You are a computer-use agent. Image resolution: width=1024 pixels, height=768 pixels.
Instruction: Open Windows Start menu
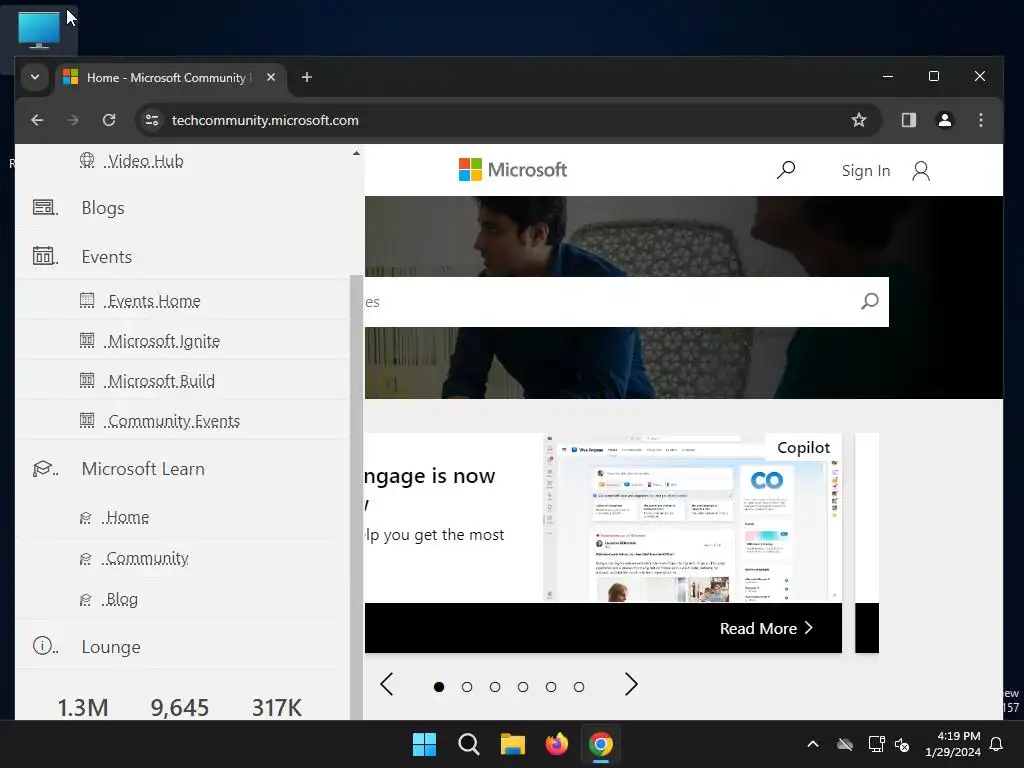coord(424,744)
